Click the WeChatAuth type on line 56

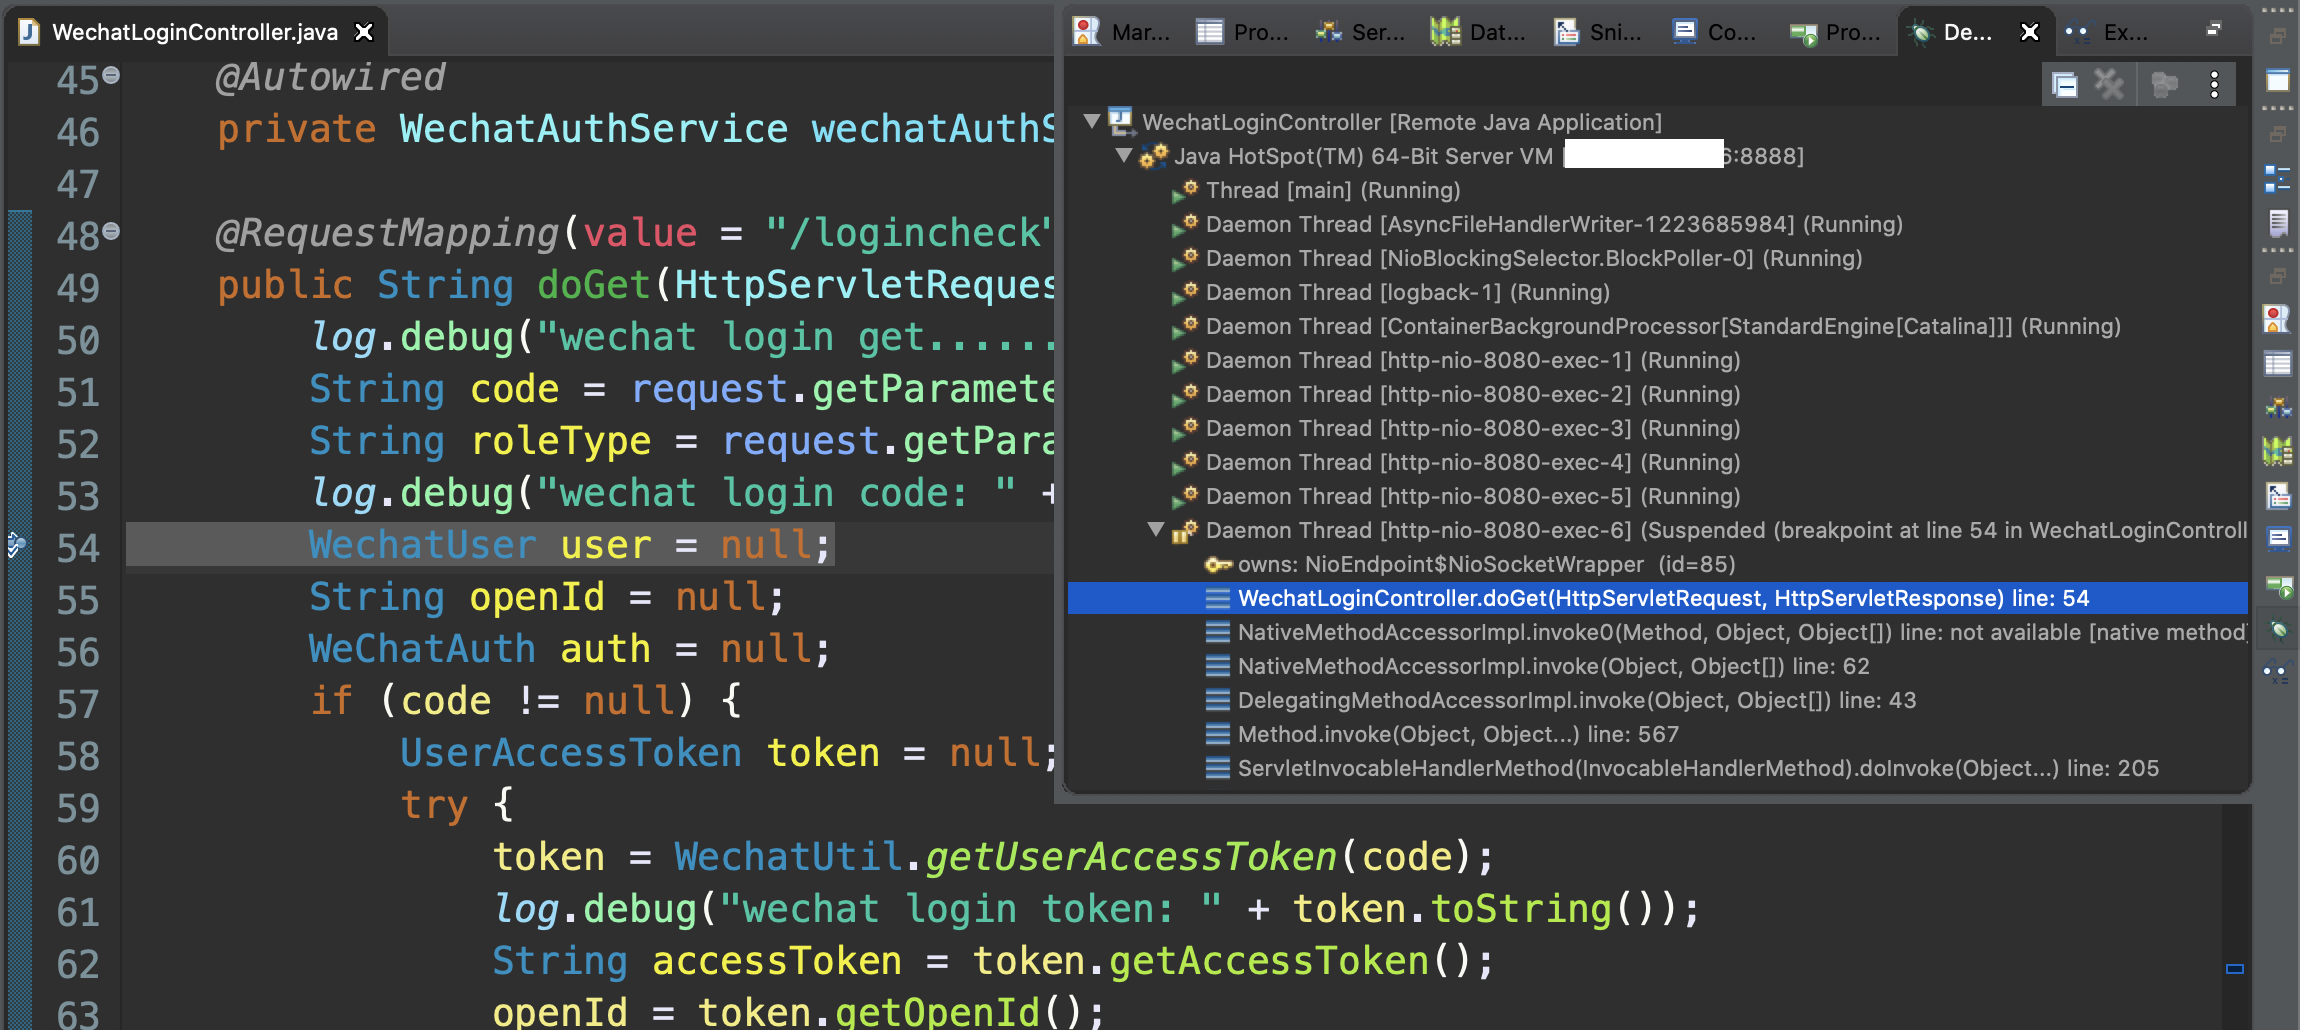pyautogui.click(x=423, y=649)
